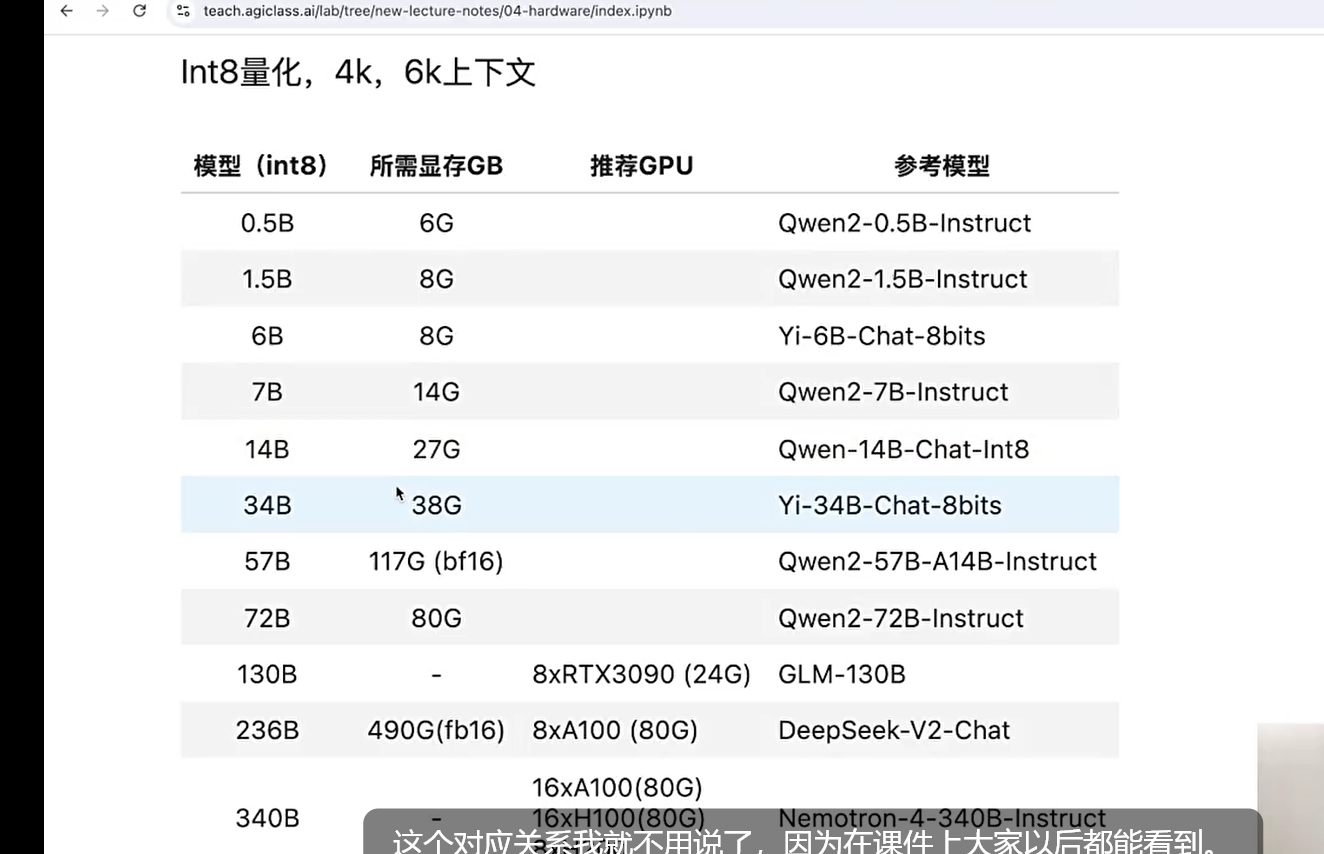This screenshot has height=854, width=1324.
Task: Select Qwen-14B-Chat-Int8 cell
Action: tap(904, 449)
